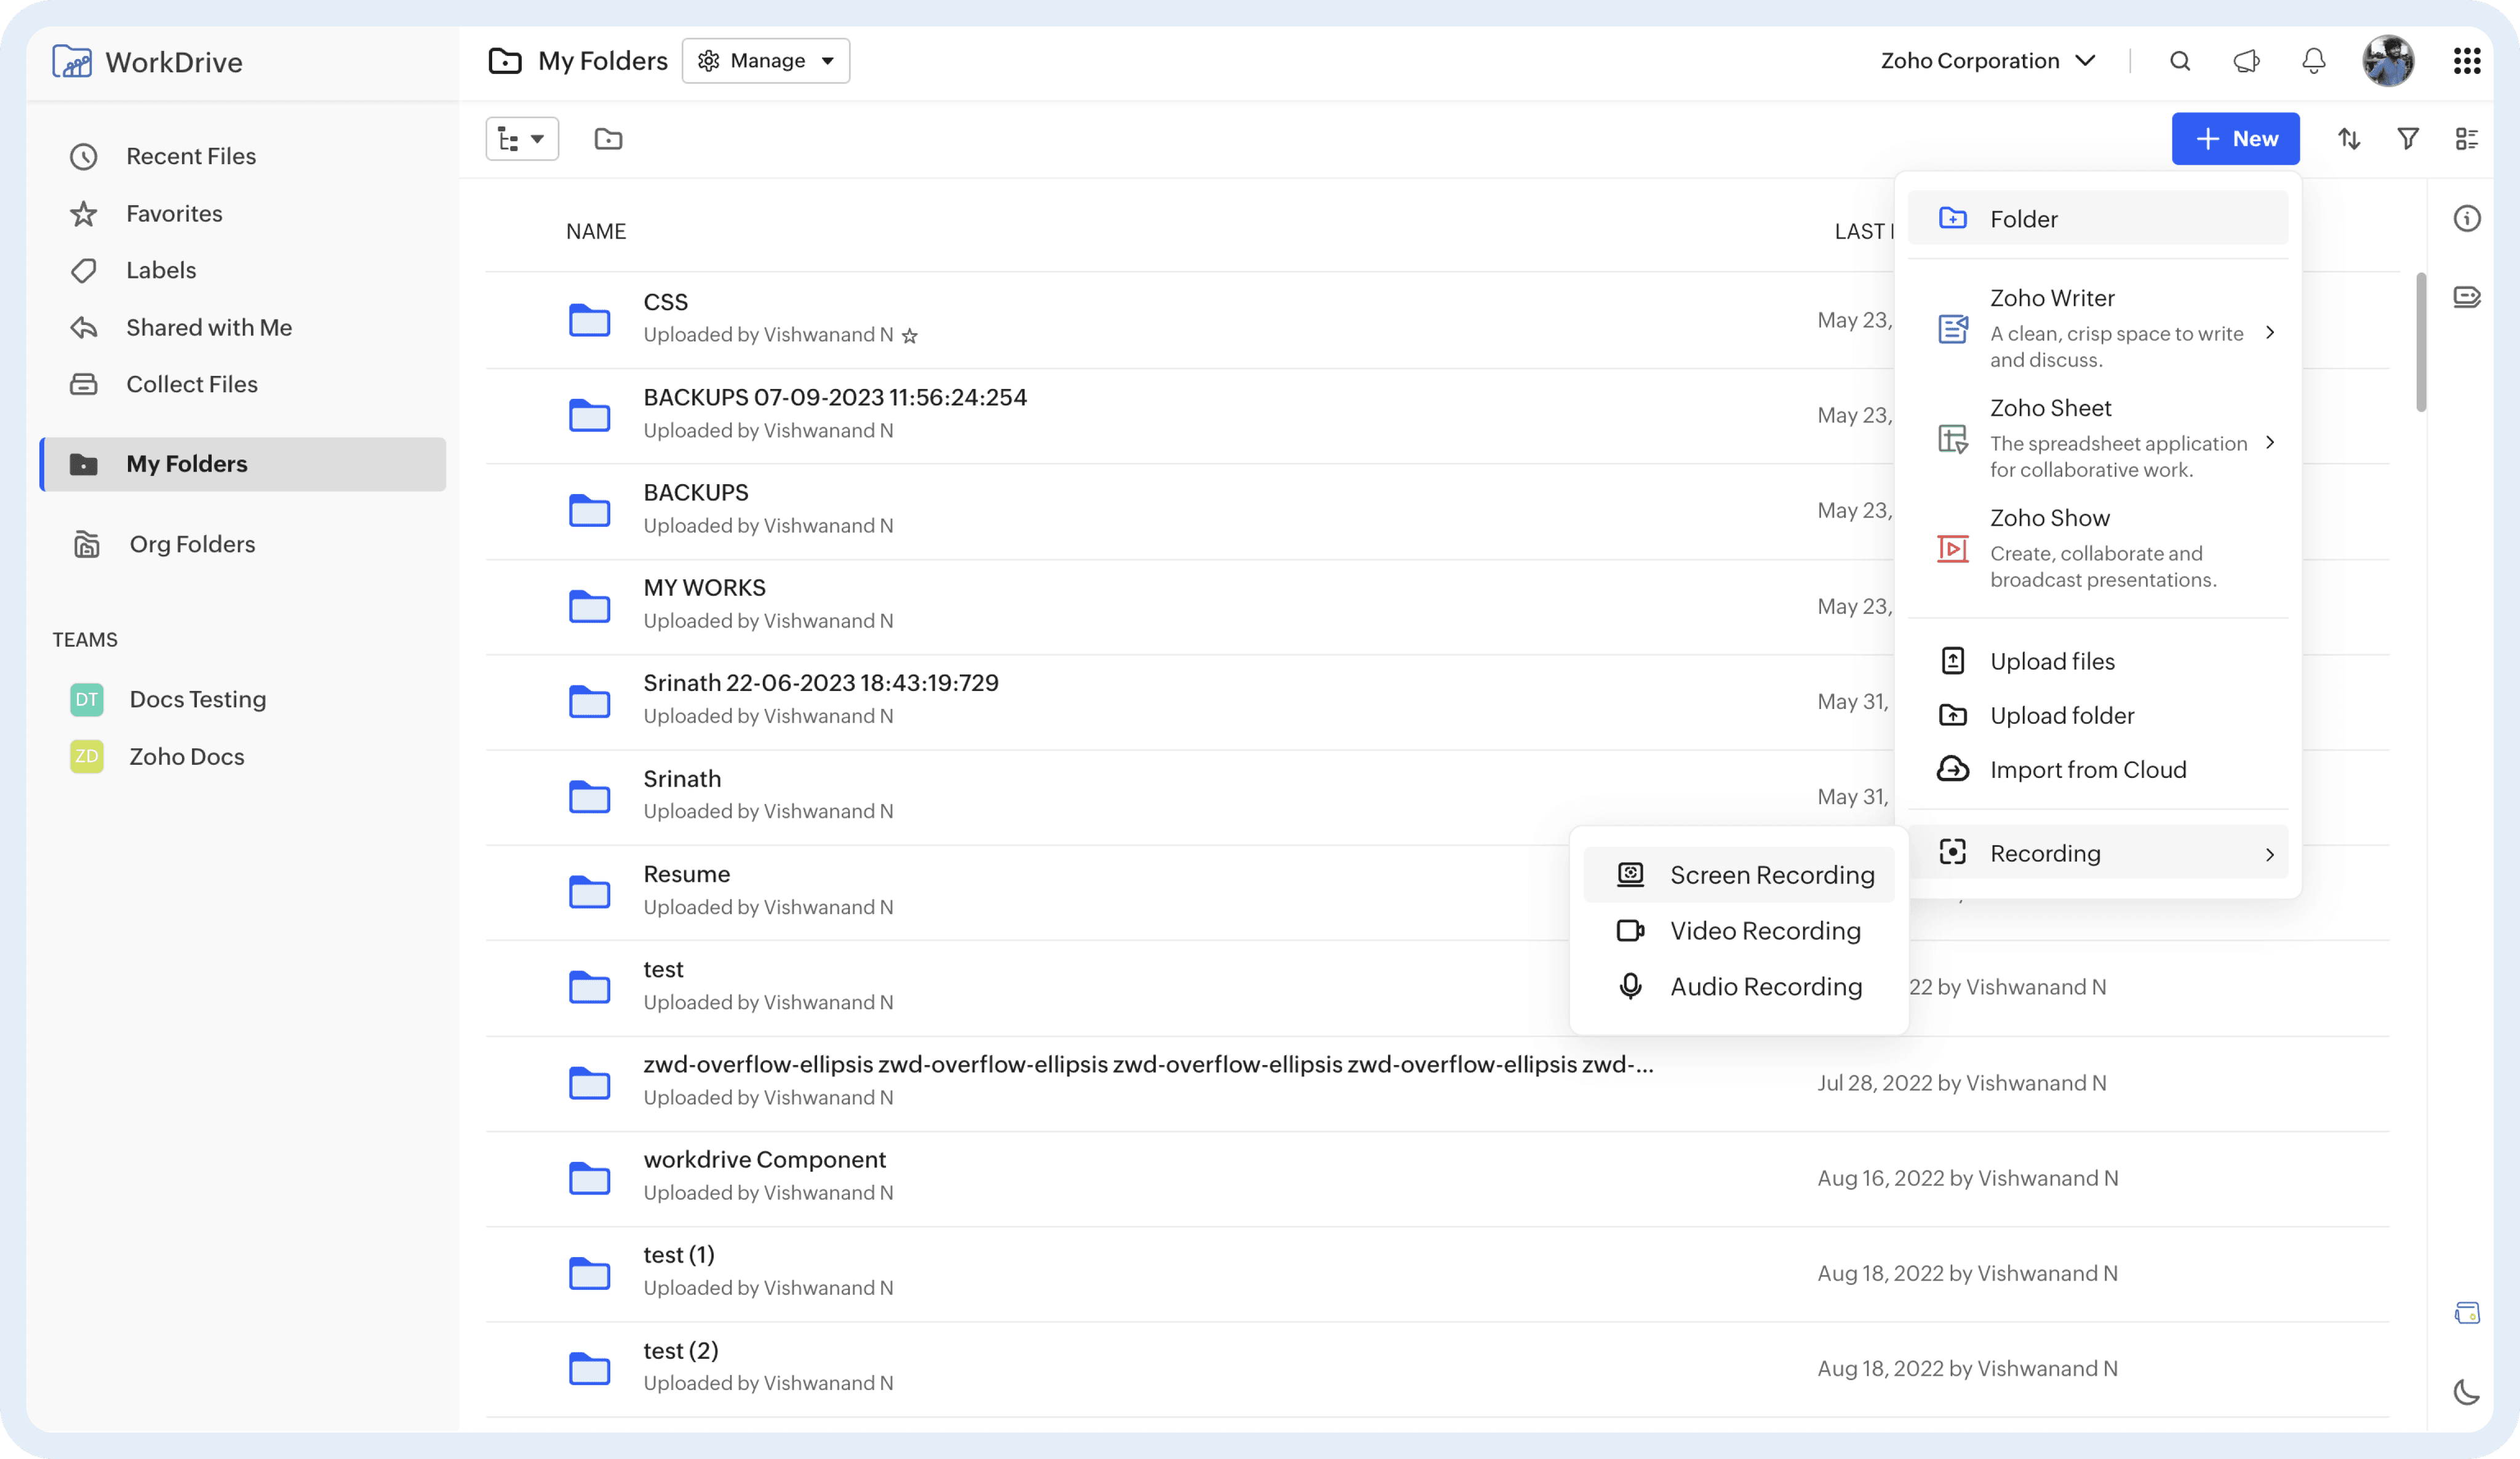Open the announcements megaphone icon

point(2246,61)
